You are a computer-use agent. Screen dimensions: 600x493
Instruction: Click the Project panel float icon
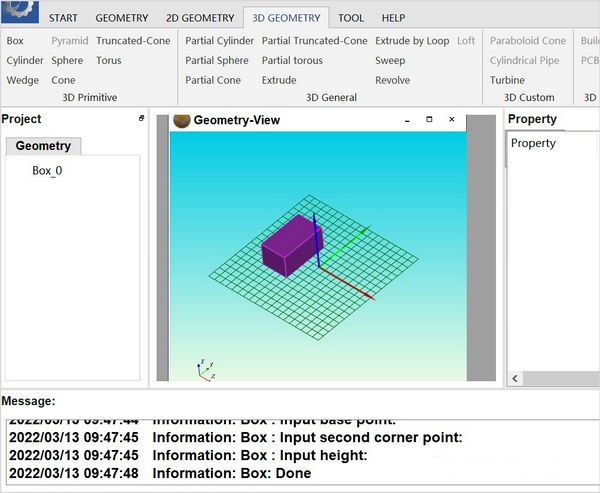tap(142, 118)
